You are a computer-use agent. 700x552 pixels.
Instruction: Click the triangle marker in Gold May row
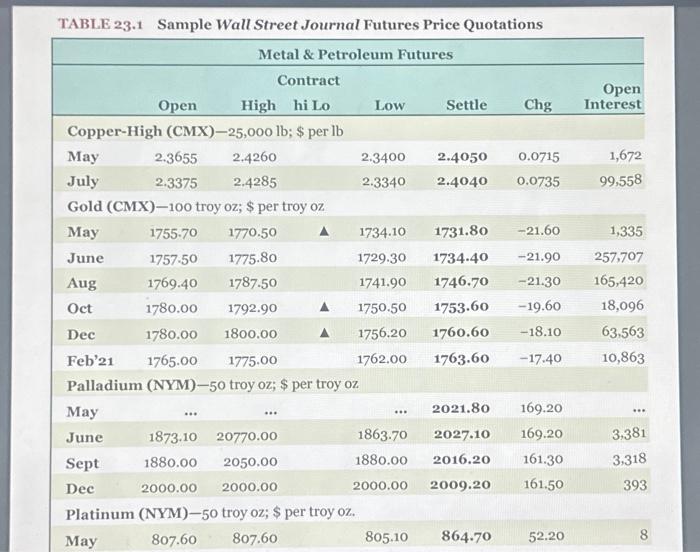[325, 231]
